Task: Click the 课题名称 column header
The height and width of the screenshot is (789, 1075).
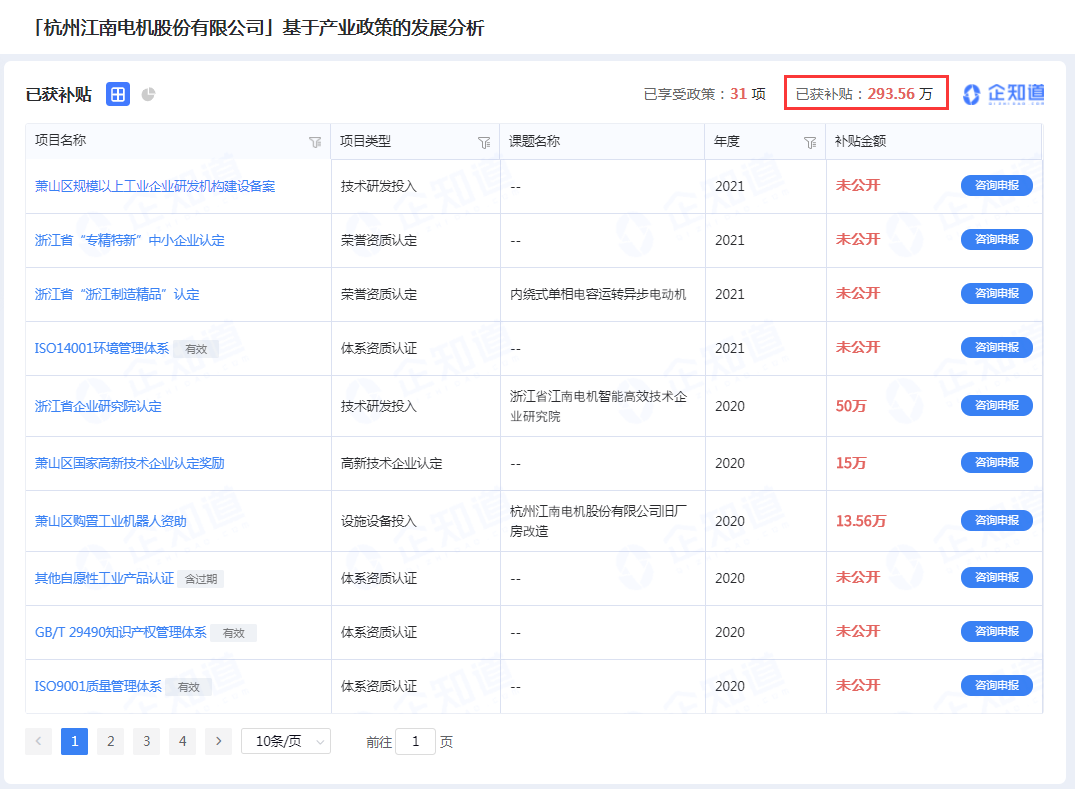Action: coord(535,141)
